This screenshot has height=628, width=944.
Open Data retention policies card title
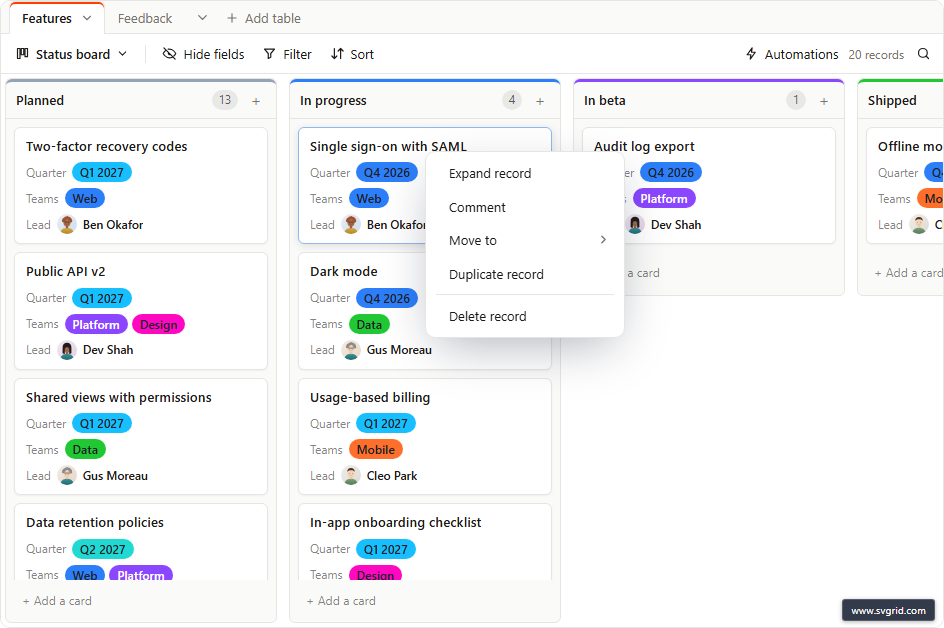95,523
